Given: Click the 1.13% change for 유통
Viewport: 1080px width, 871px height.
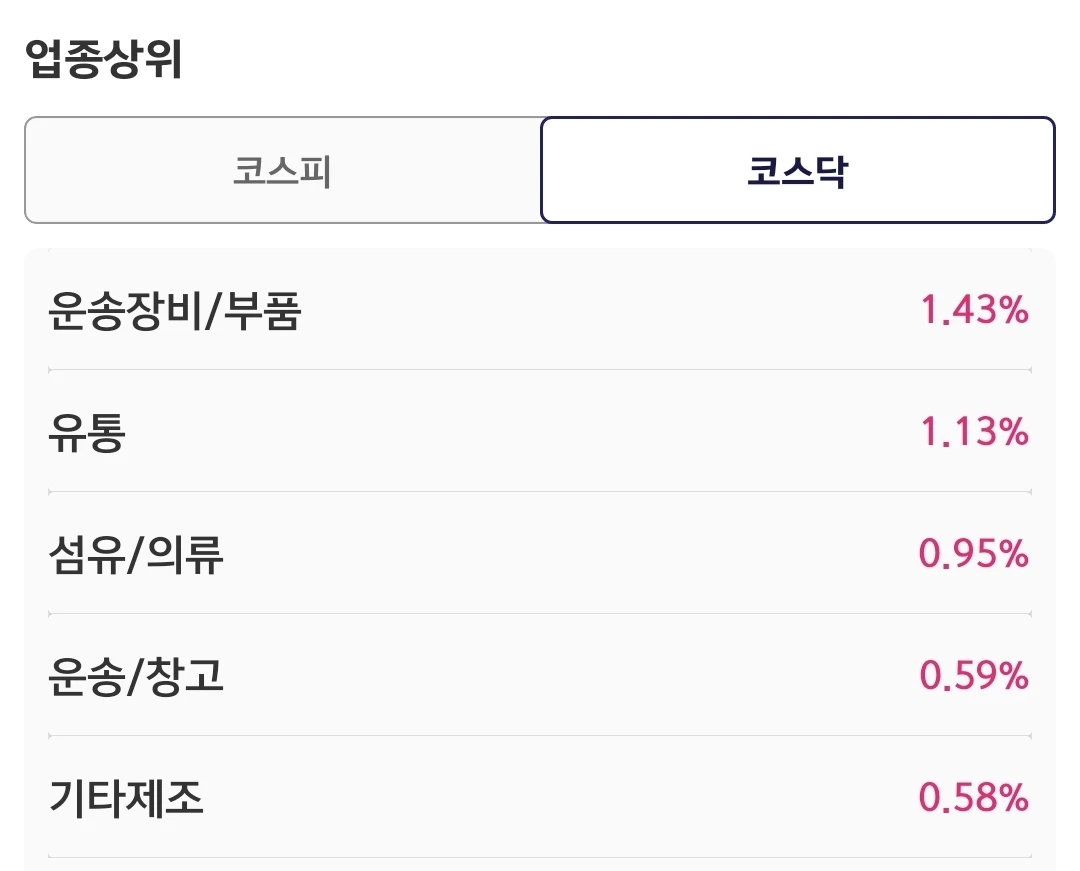Looking at the screenshot, I should tap(974, 432).
